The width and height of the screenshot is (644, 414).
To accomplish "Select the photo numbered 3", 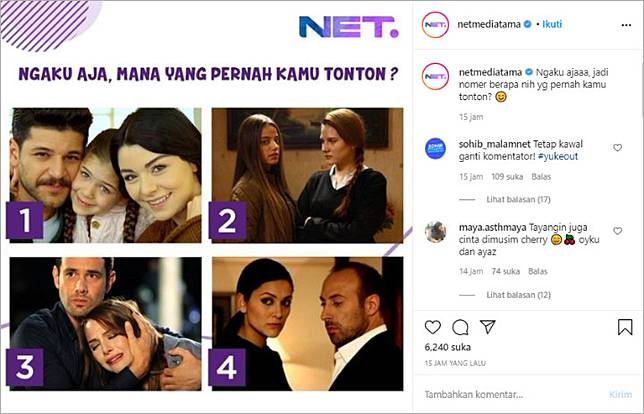I will pos(106,324).
